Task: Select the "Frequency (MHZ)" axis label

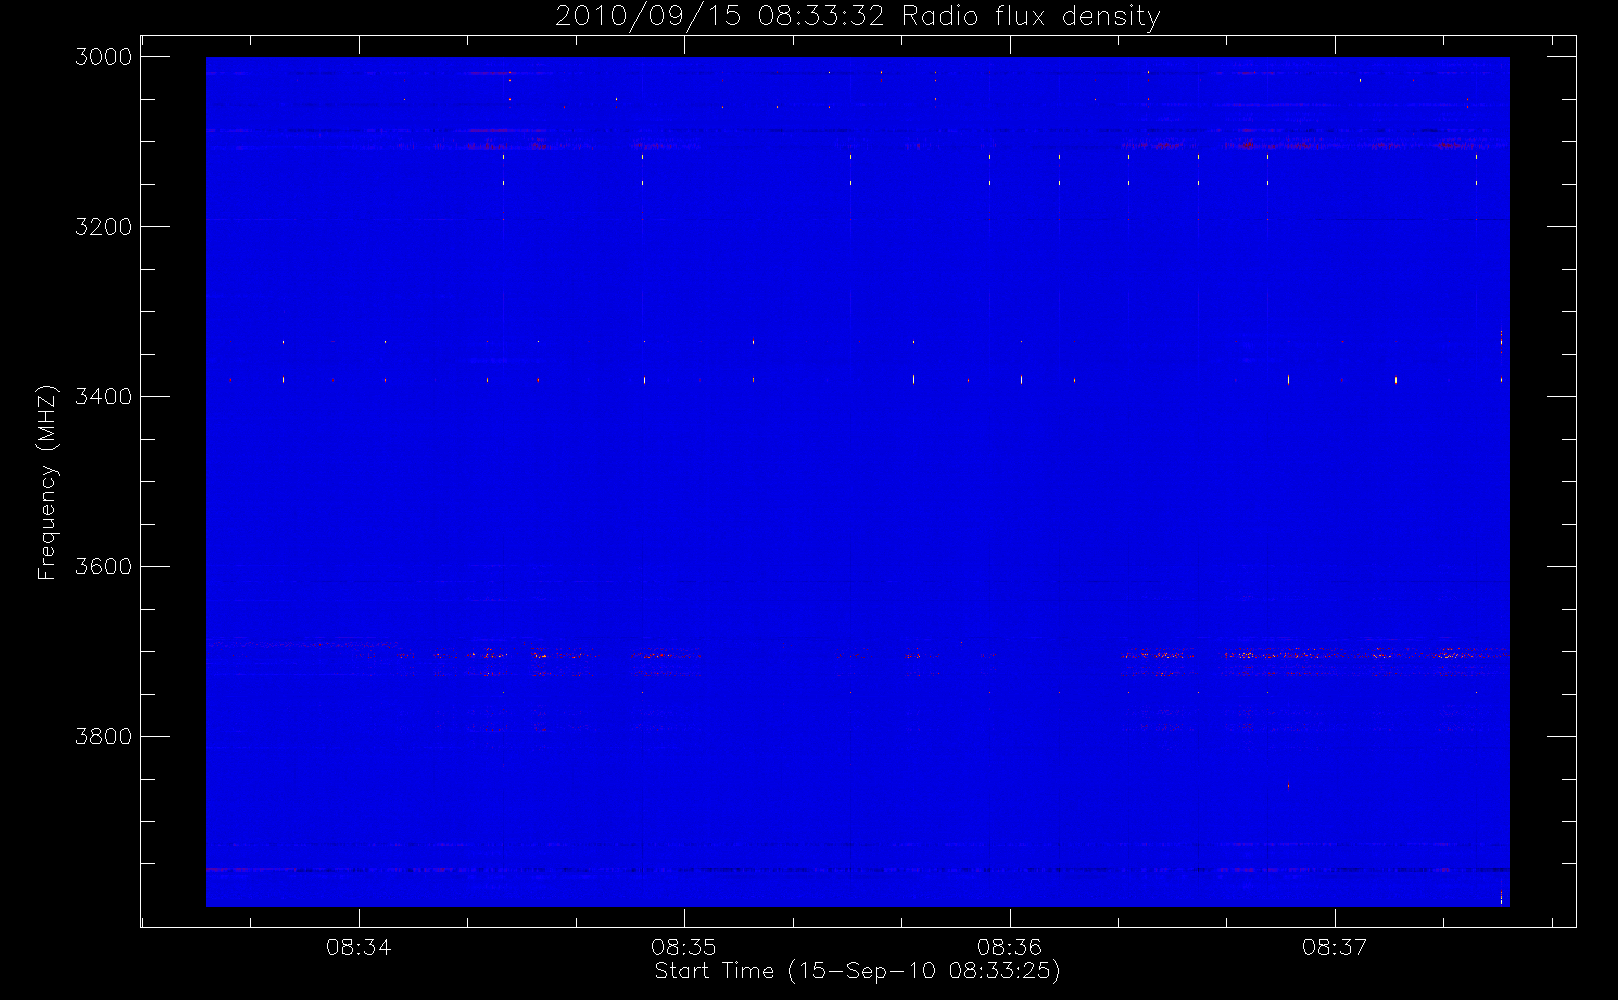Action: click(x=46, y=482)
